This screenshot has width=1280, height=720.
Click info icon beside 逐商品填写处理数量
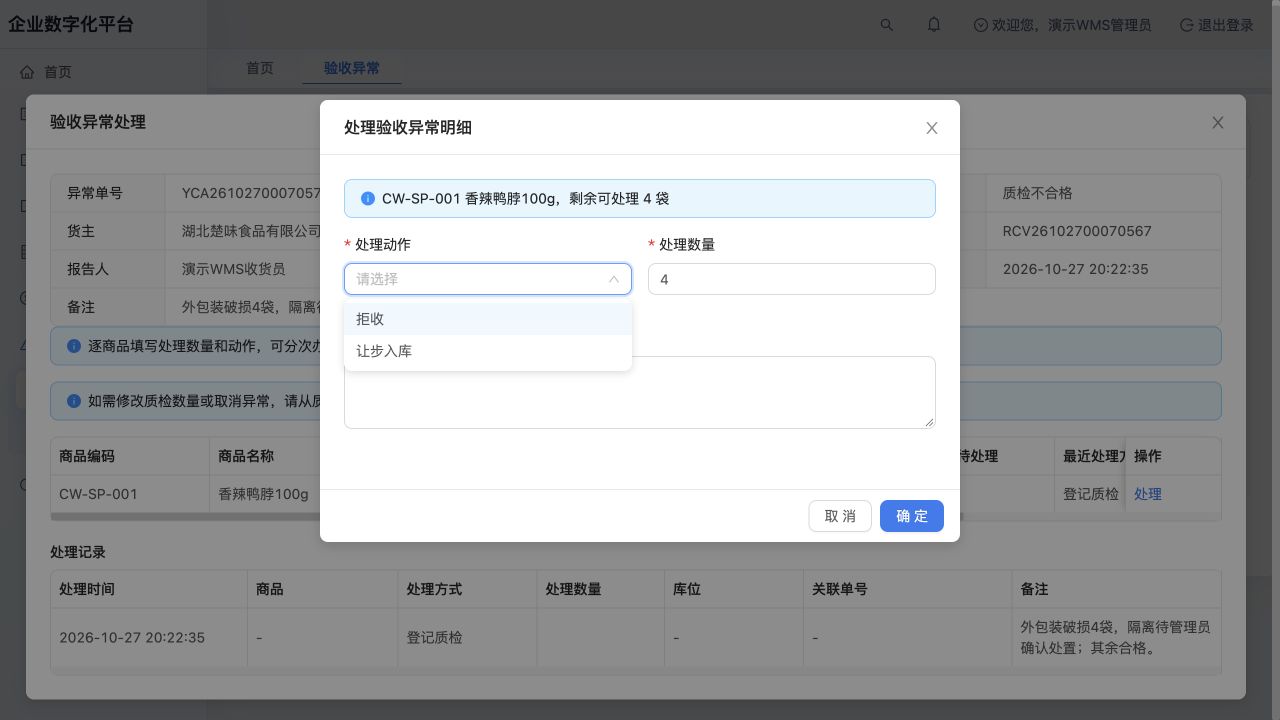pyautogui.click(x=74, y=346)
